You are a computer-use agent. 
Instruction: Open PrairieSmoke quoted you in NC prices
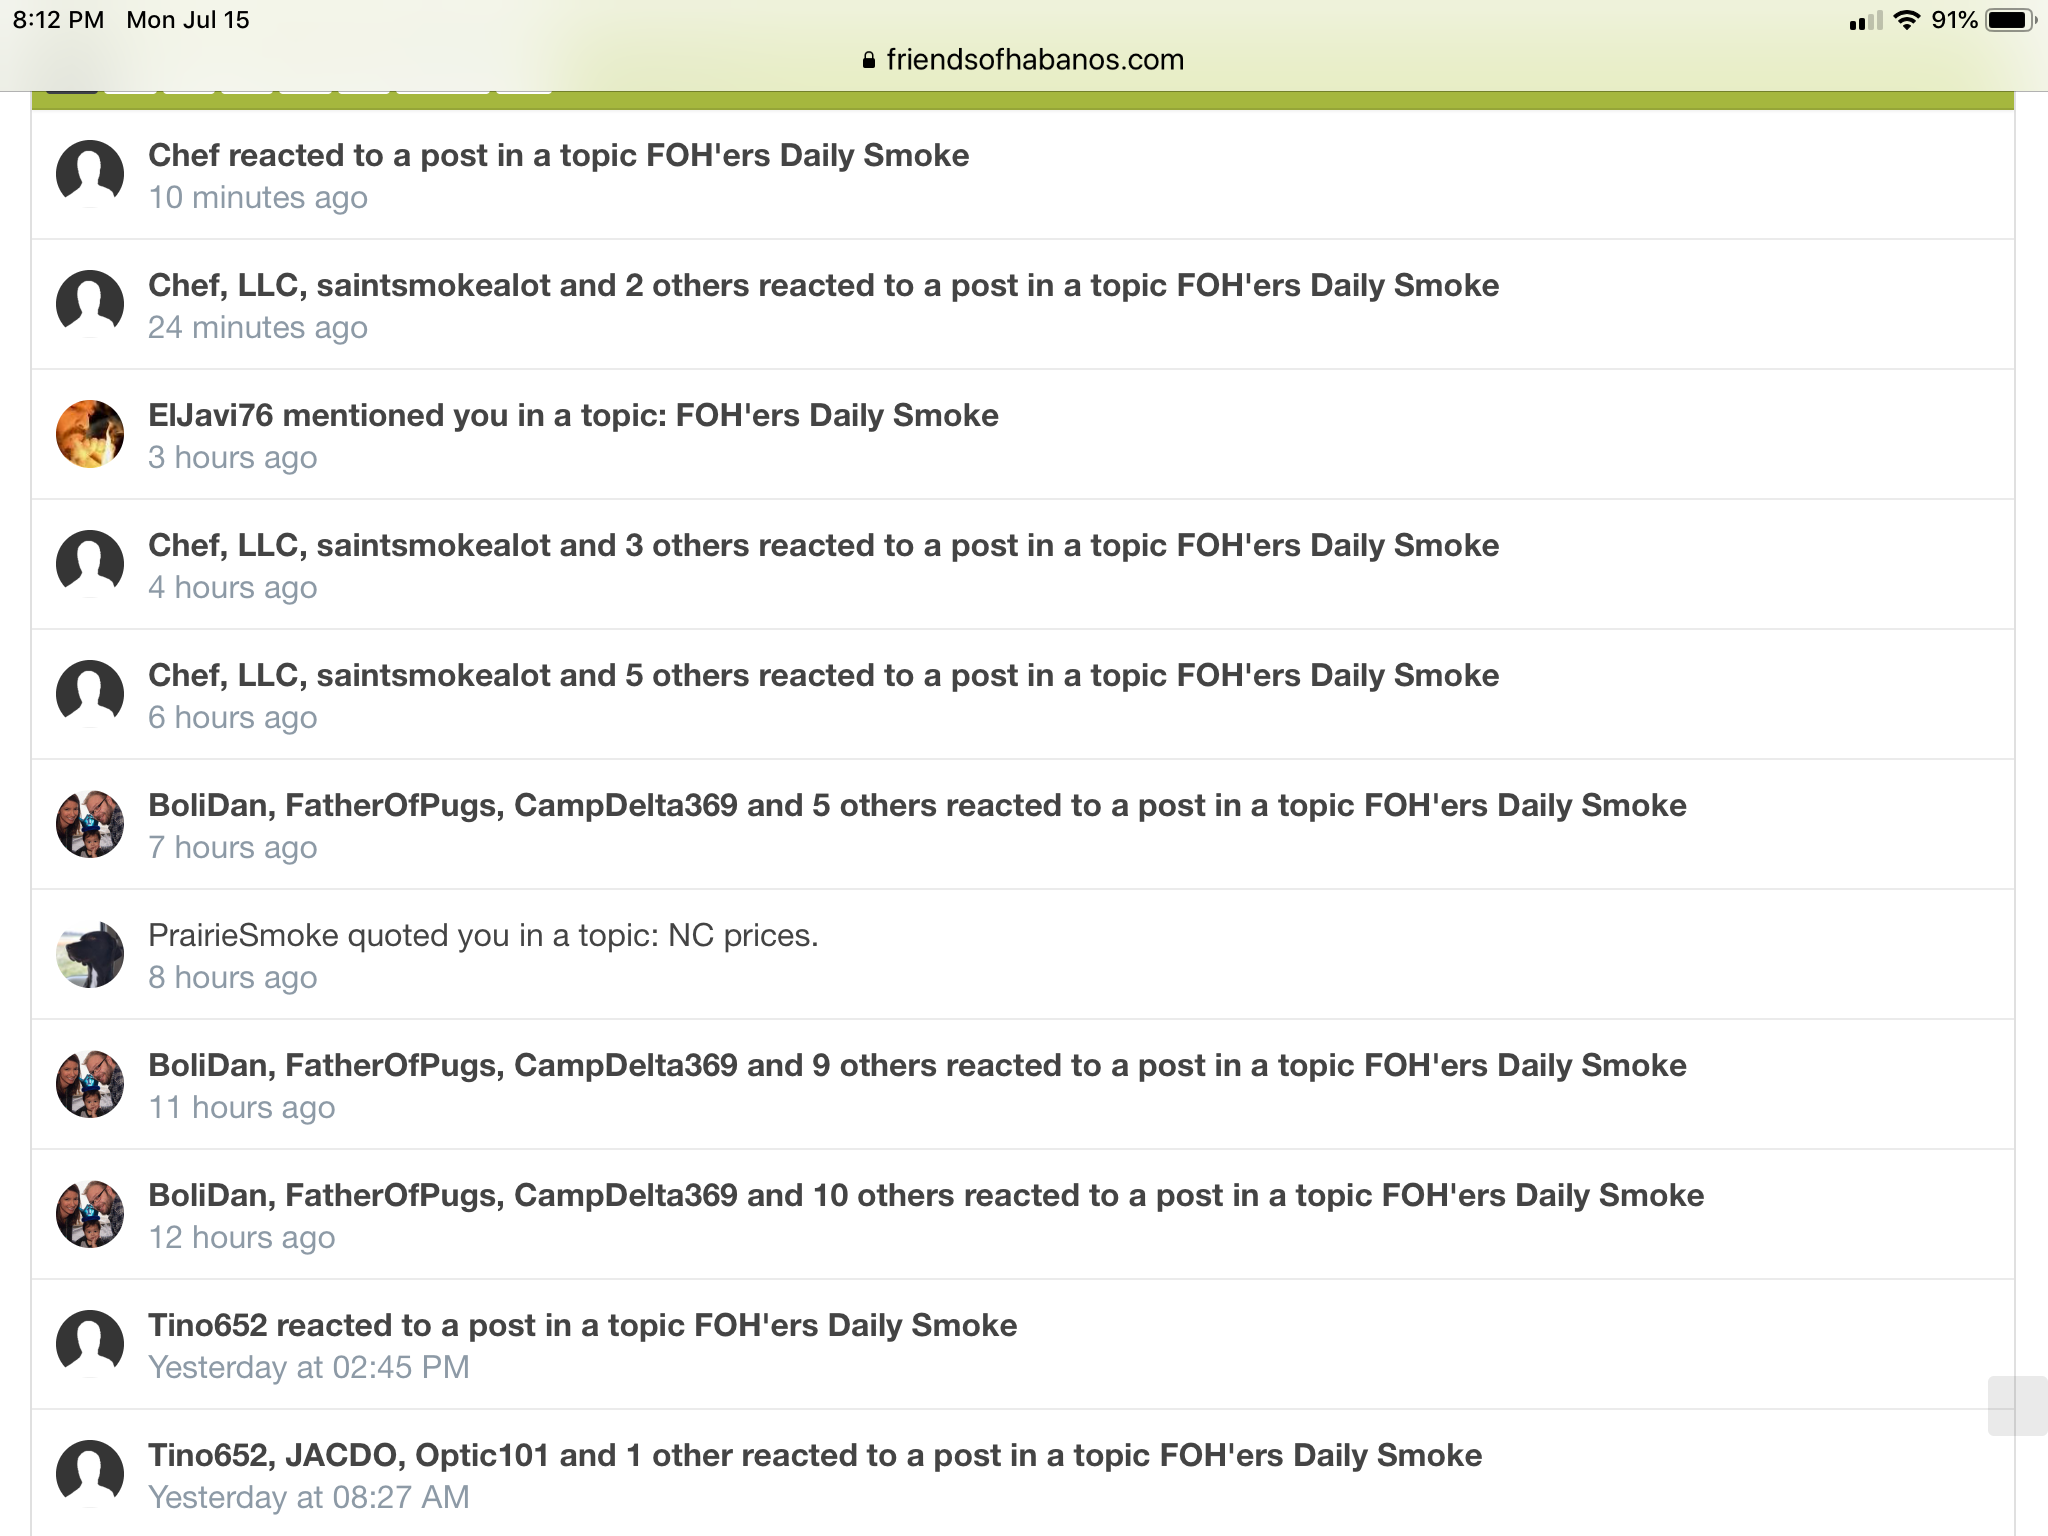[x=1022, y=954]
